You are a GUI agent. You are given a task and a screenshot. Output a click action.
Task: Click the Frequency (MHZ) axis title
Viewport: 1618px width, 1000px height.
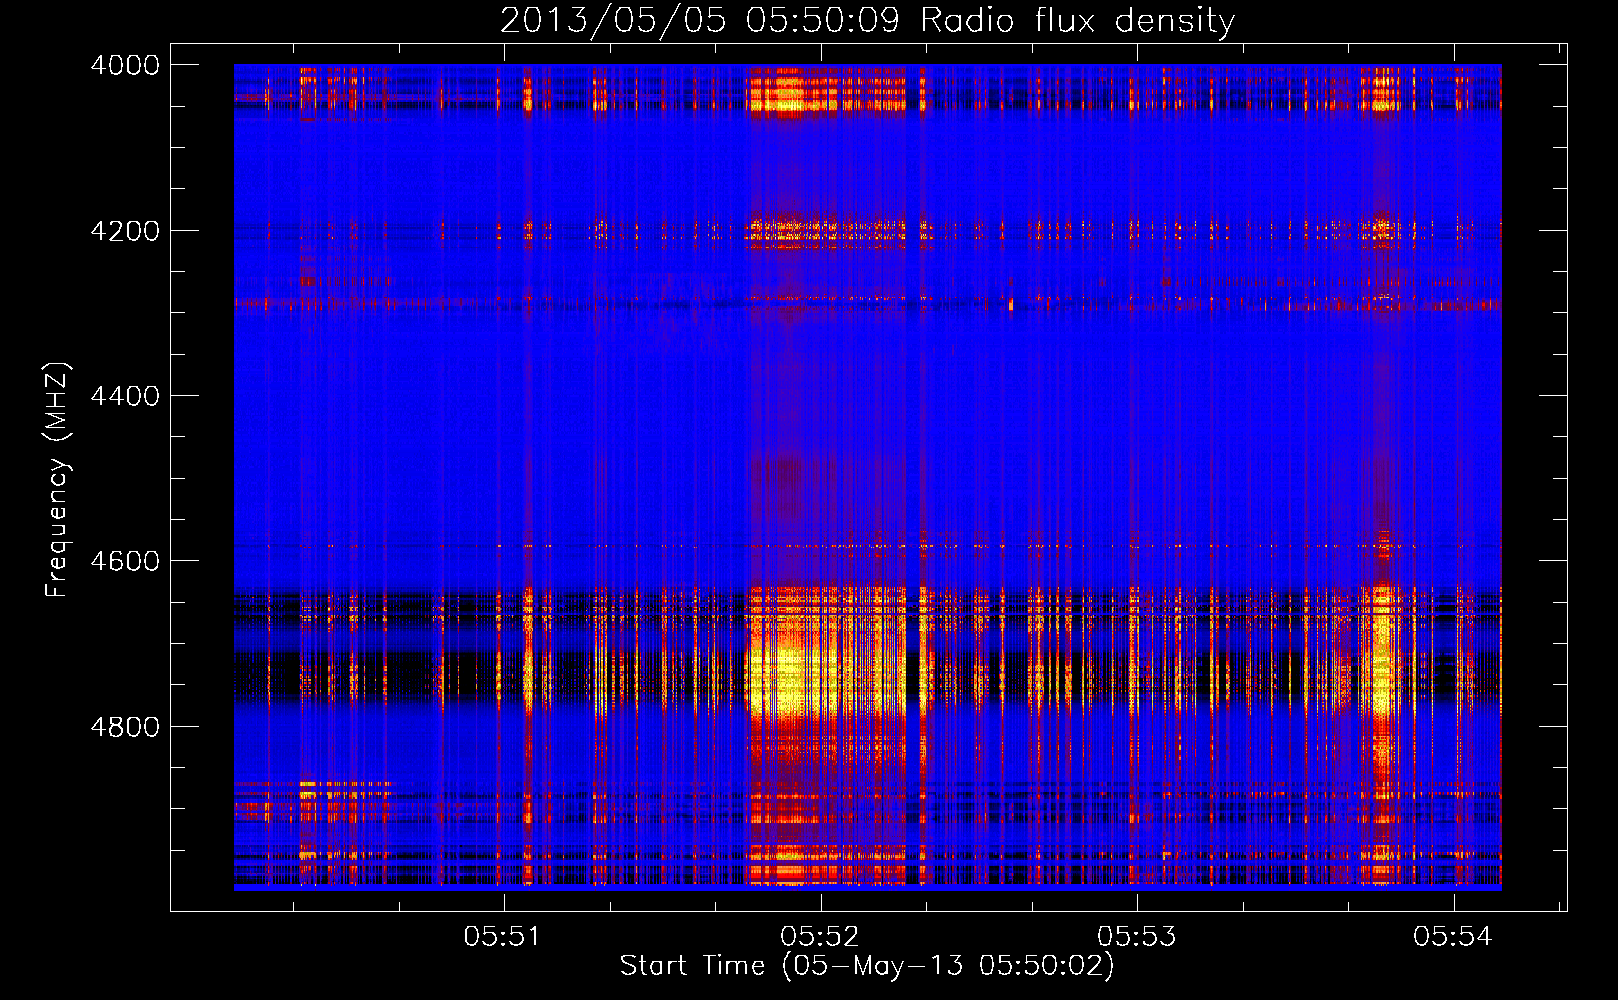pos(57,480)
